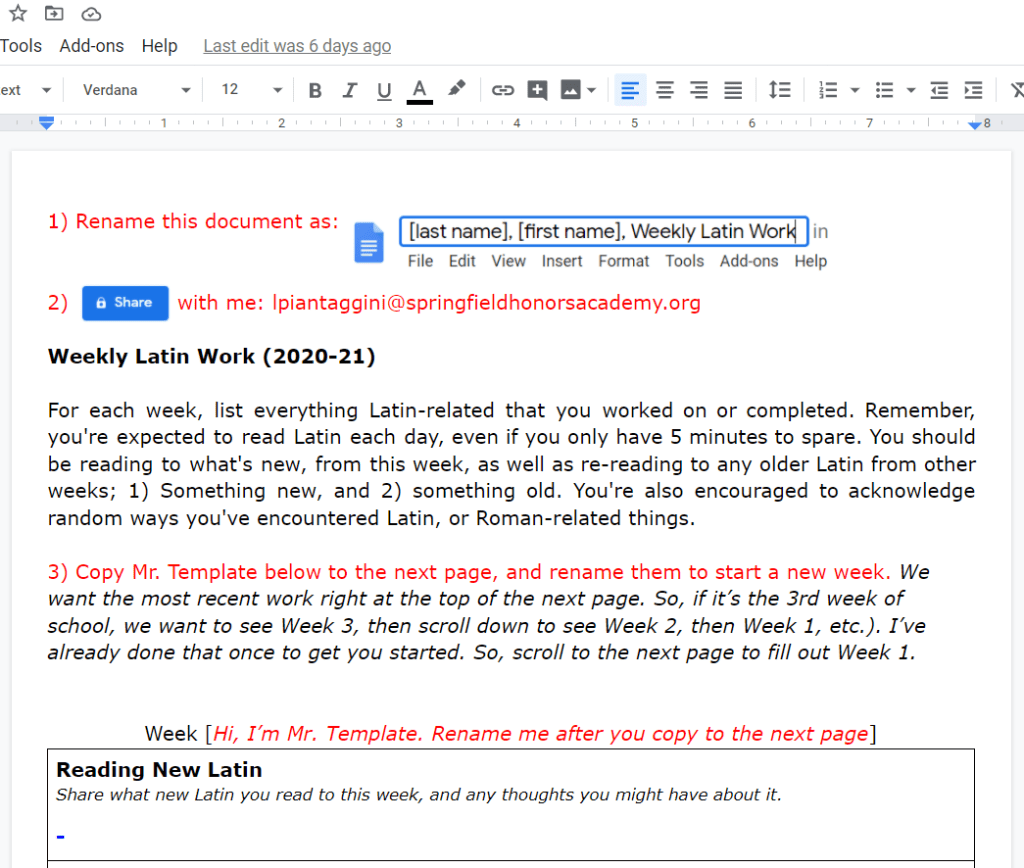The width and height of the screenshot is (1024, 868).
Task: Add a comment with the toolbar icon
Action: pos(537,90)
